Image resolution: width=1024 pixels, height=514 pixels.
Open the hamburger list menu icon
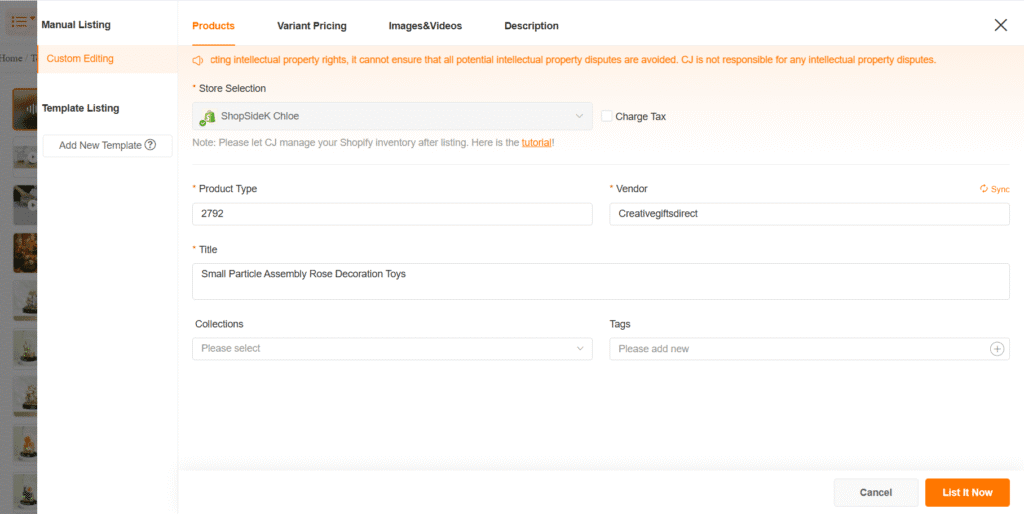tap(19, 21)
